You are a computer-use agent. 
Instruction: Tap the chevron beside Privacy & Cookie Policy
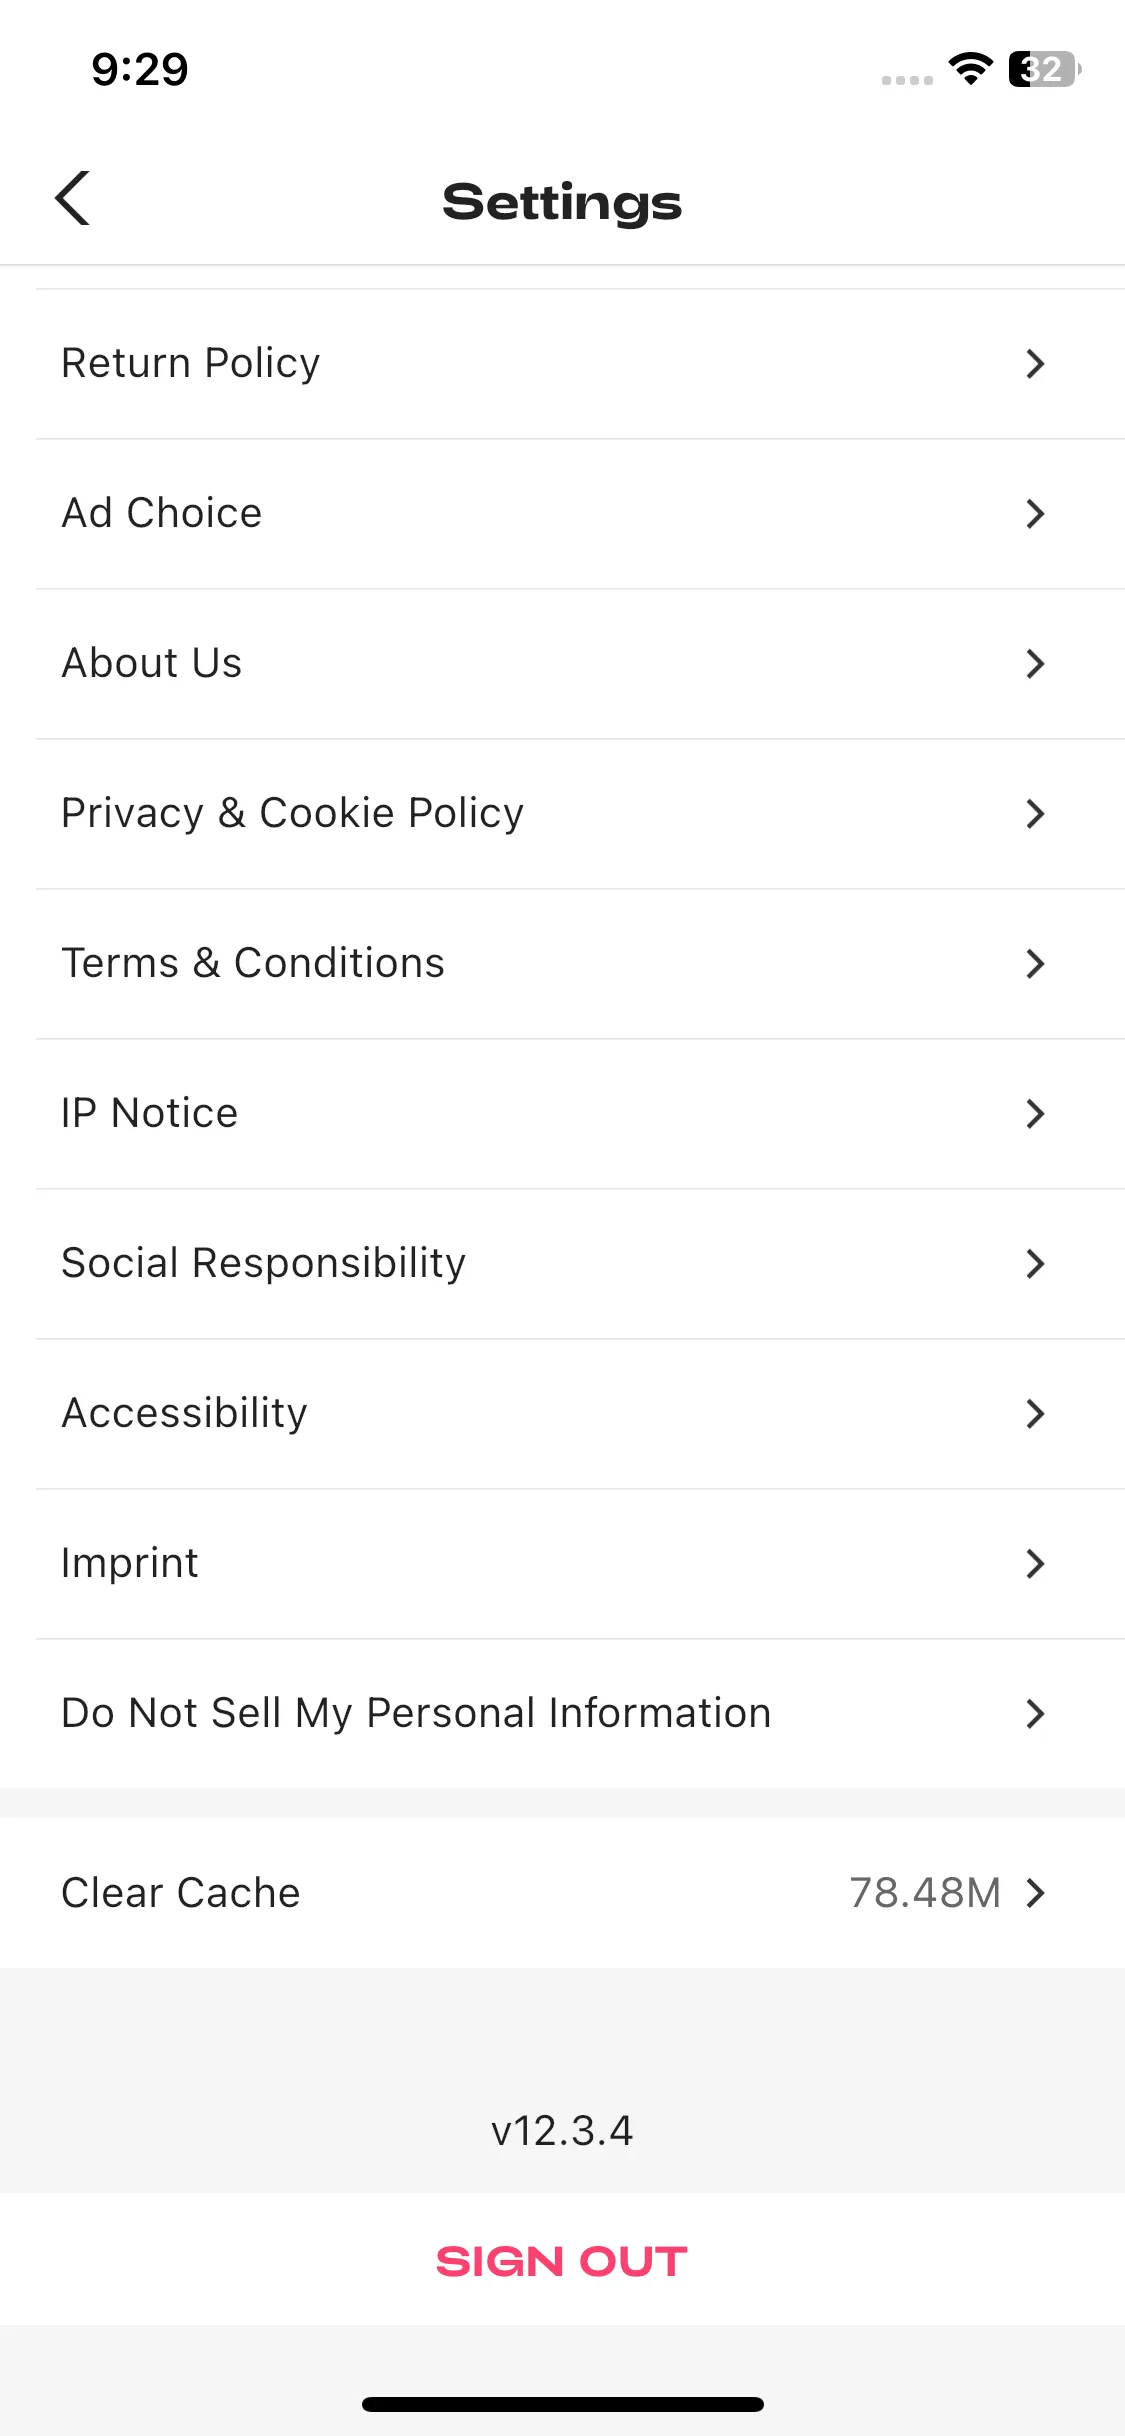[x=1035, y=814]
